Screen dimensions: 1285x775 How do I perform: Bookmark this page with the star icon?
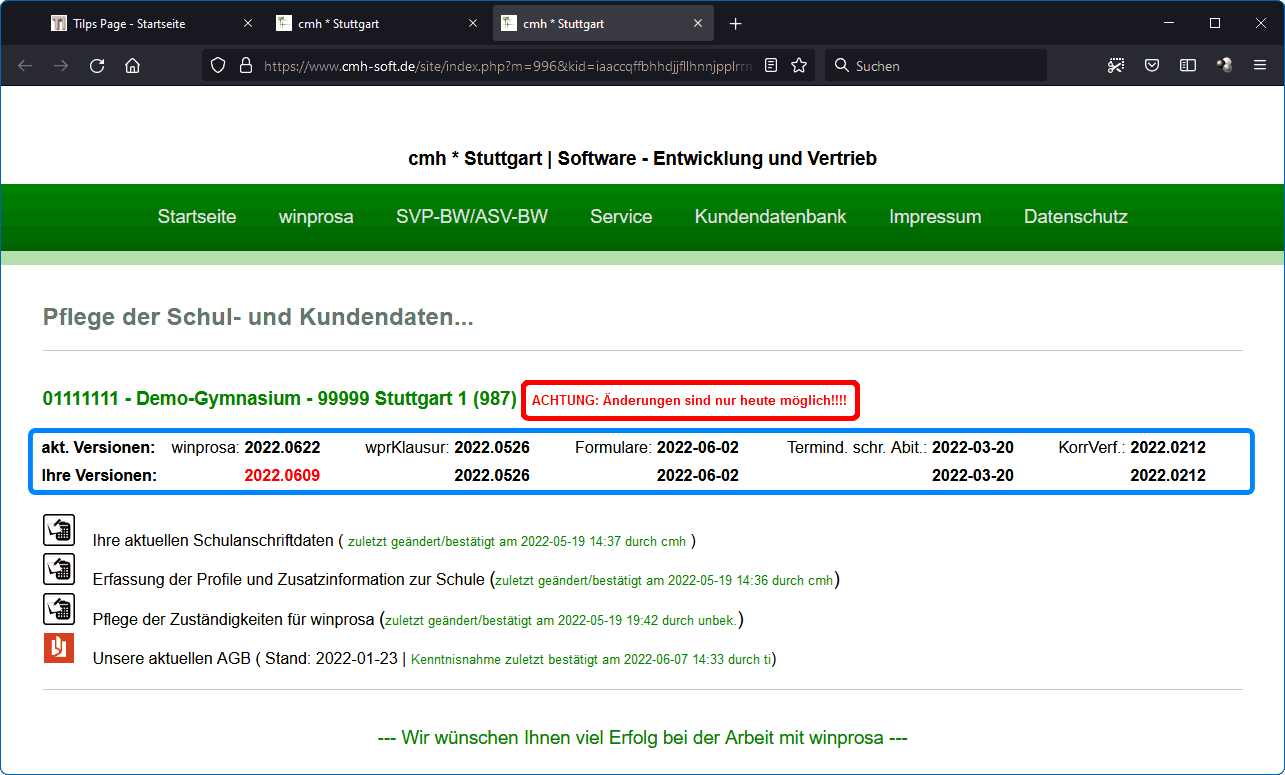pos(799,66)
